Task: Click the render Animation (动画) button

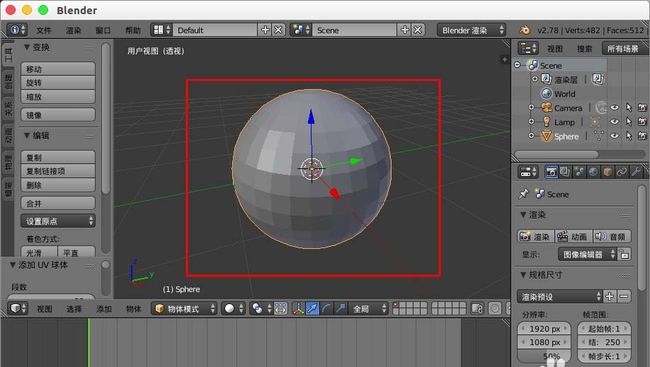Action: pyautogui.click(x=574, y=236)
